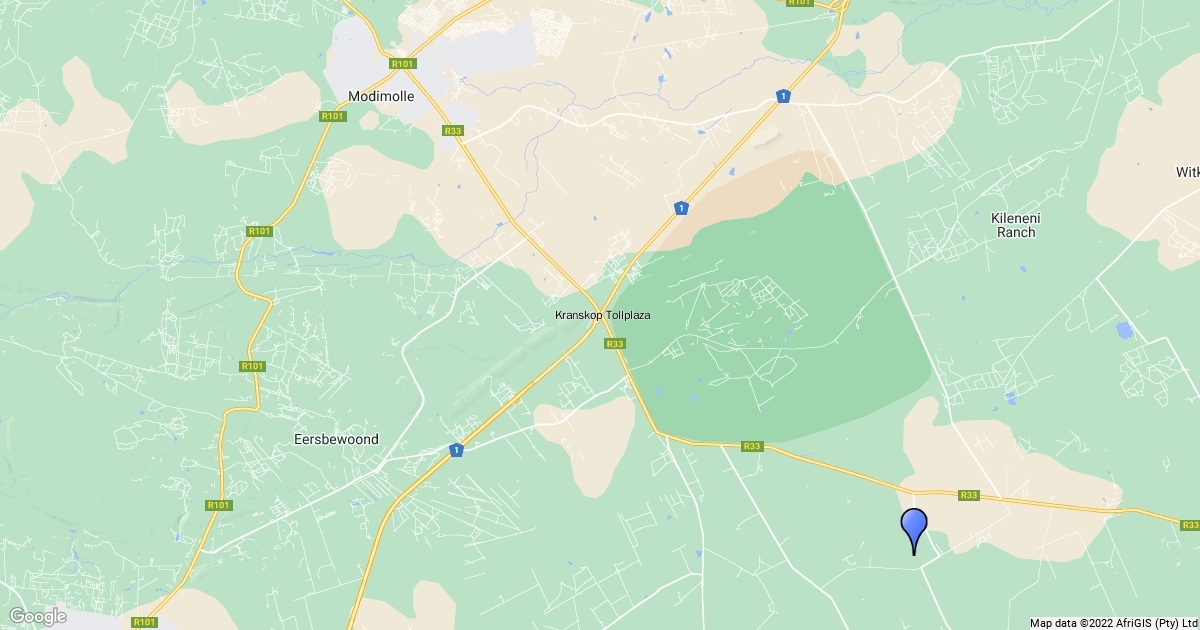Select the N1 shield nearest Eersbewoond
This screenshot has height=630, width=1200.
(x=455, y=450)
